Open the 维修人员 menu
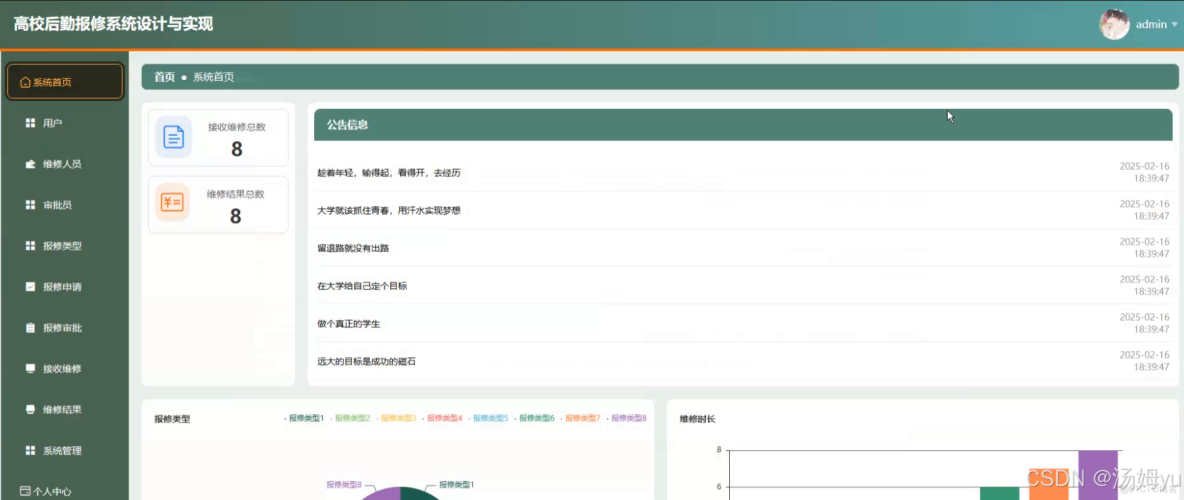 64,164
